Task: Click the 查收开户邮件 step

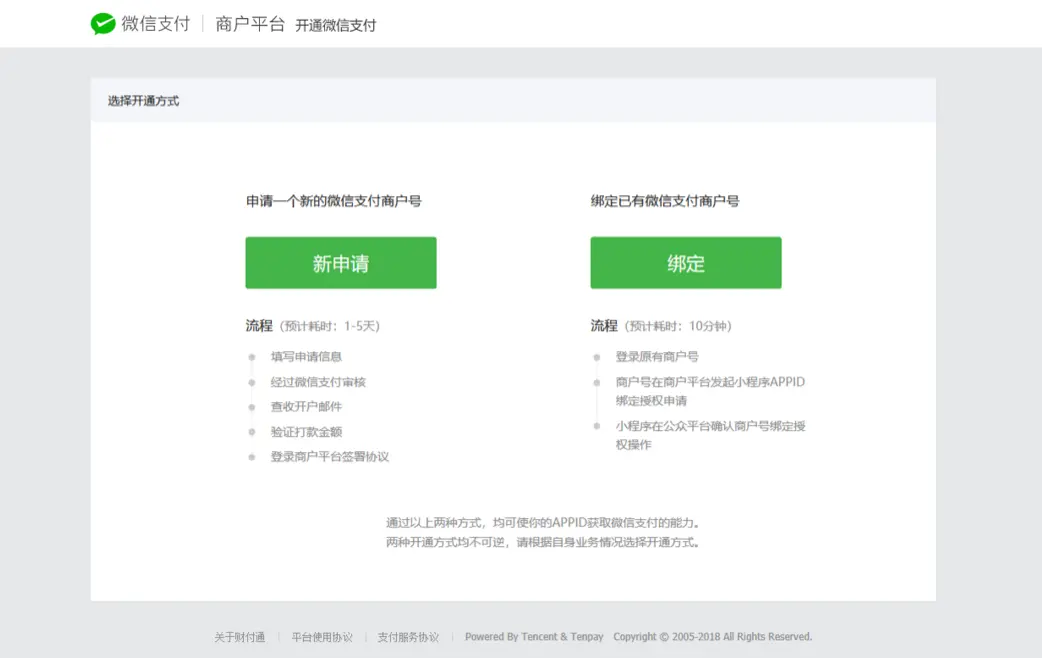Action: [x=306, y=407]
